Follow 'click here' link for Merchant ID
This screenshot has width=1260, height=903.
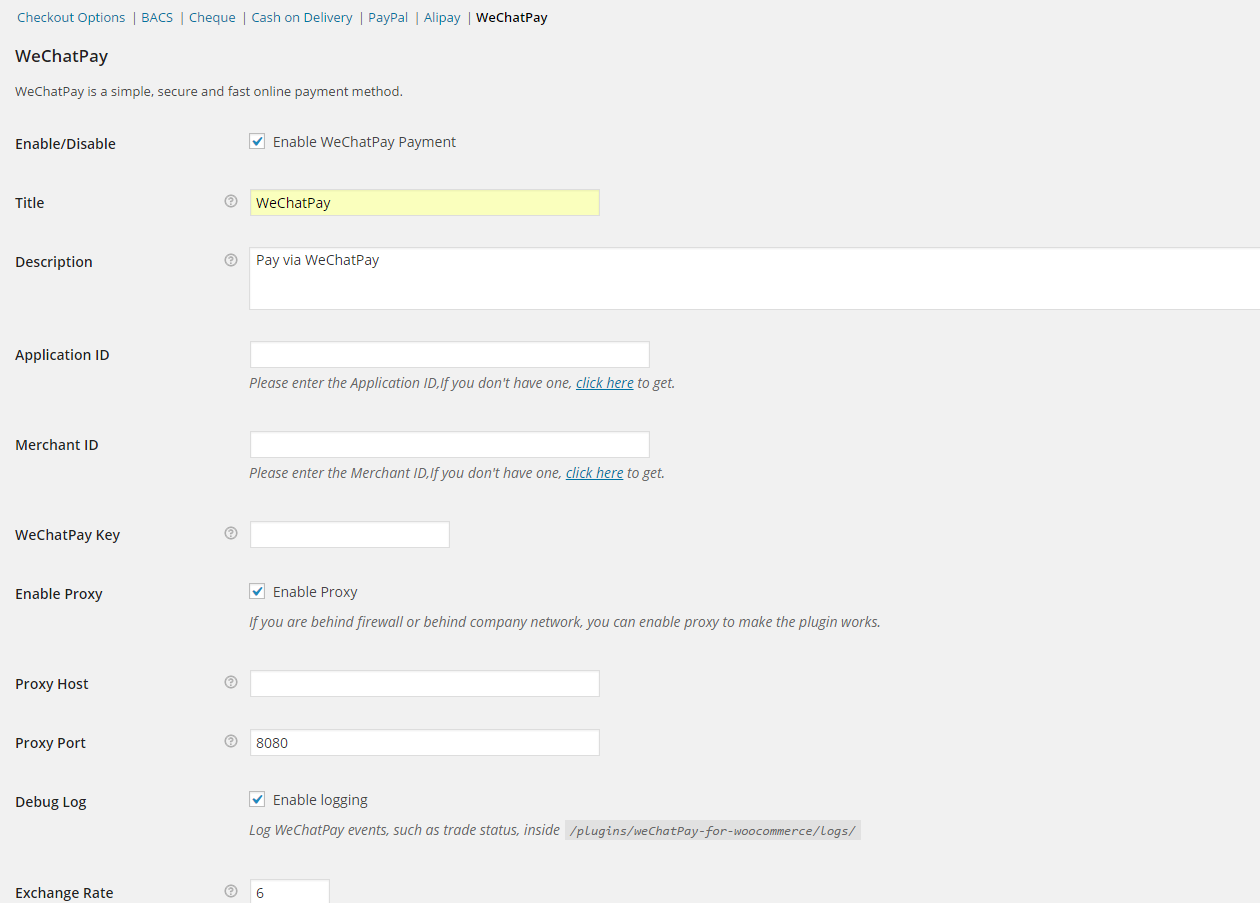click(595, 473)
